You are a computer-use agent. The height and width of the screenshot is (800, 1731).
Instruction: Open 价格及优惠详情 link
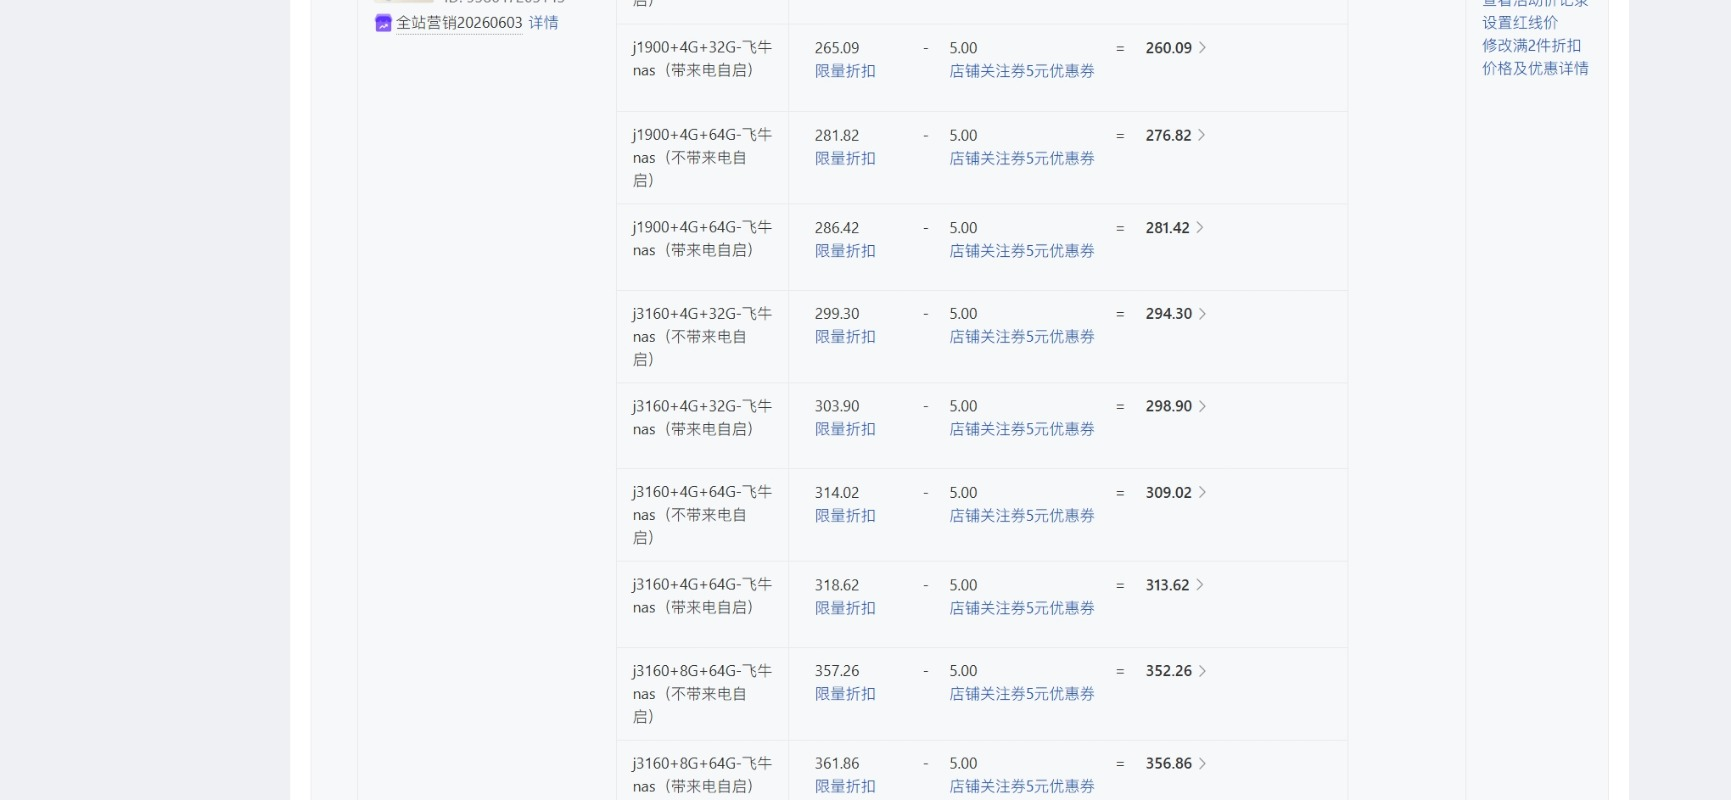[x=1535, y=68]
